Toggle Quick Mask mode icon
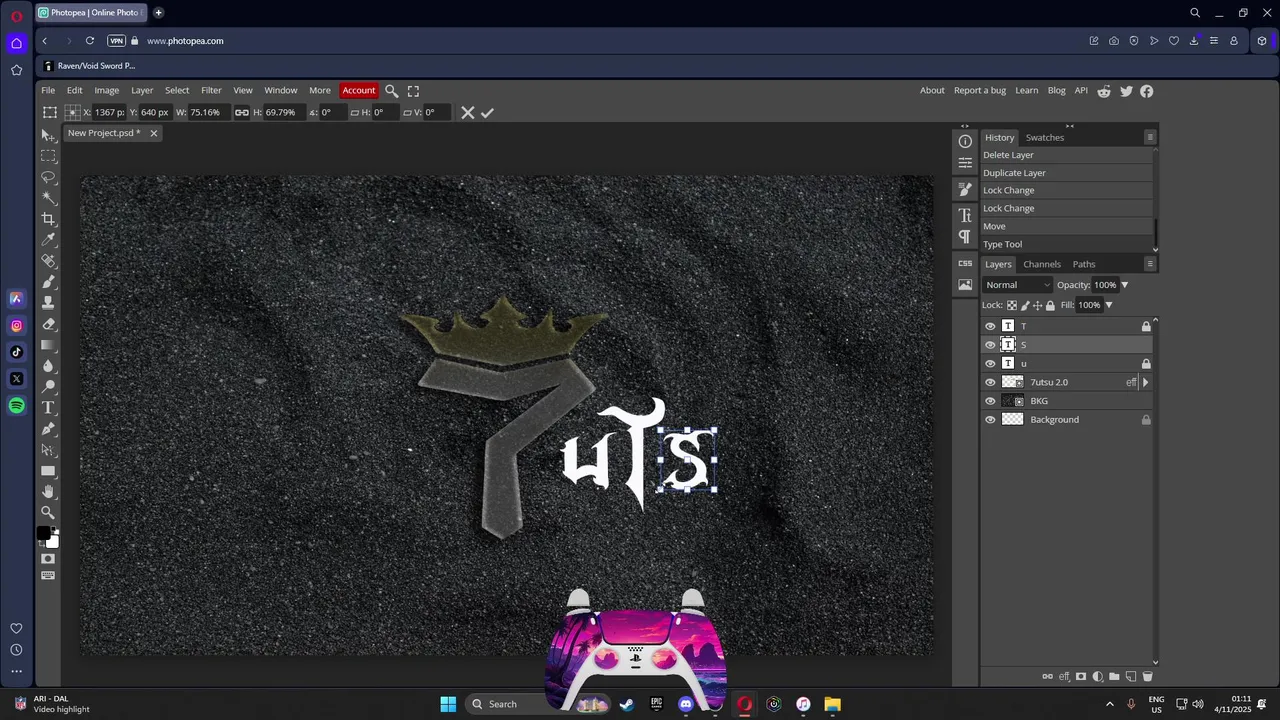Viewport: 1280px width, 720px height. coord(48,559)
